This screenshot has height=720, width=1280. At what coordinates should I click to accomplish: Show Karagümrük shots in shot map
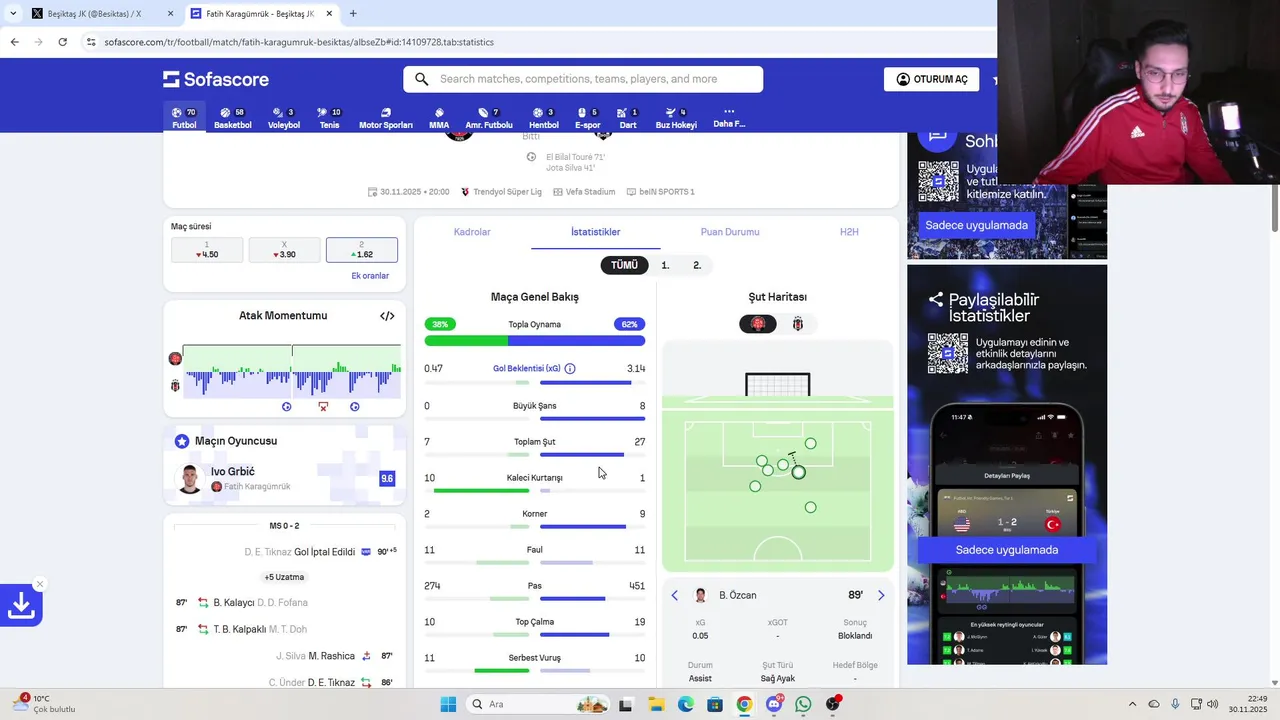(x=758, y=324)
